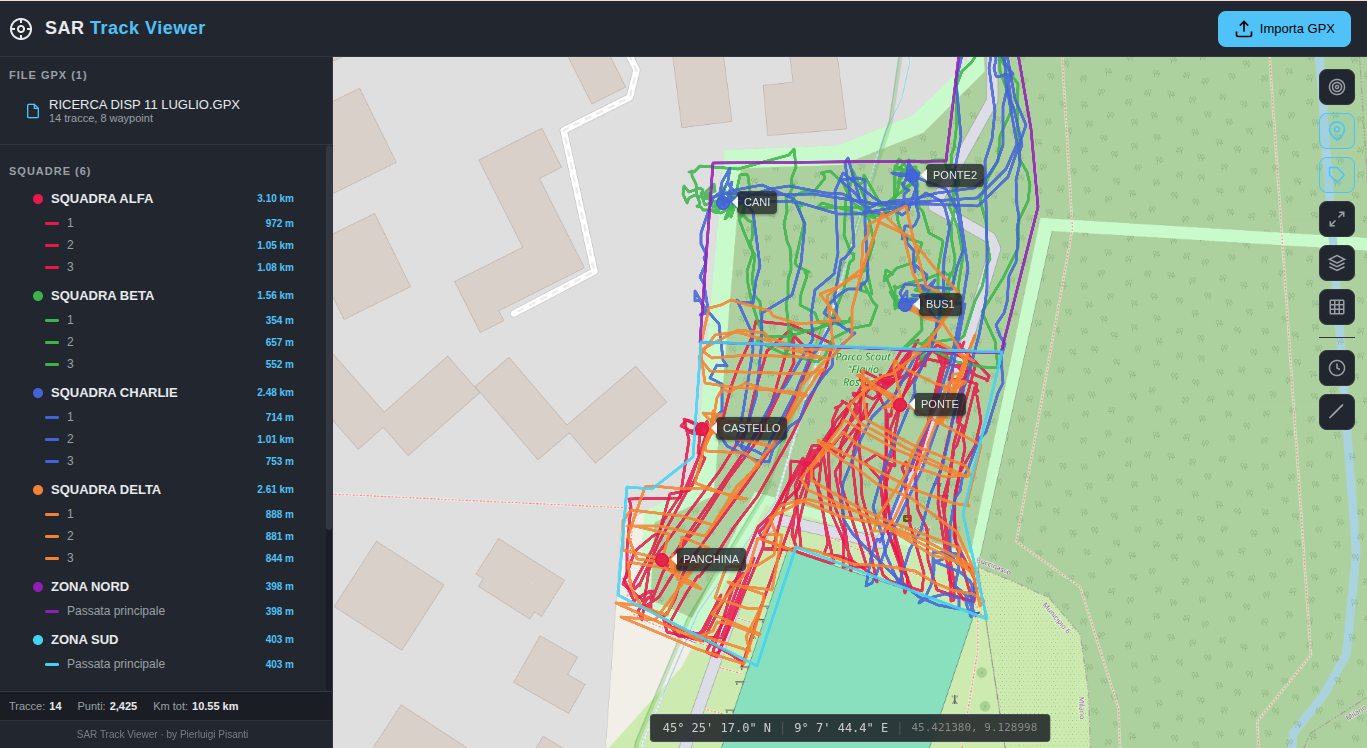This screenshot has width=1367, height=748.
Task: Click the SQUADRA ALFA 3.10 km total
Action: click(x=275, y=199)
